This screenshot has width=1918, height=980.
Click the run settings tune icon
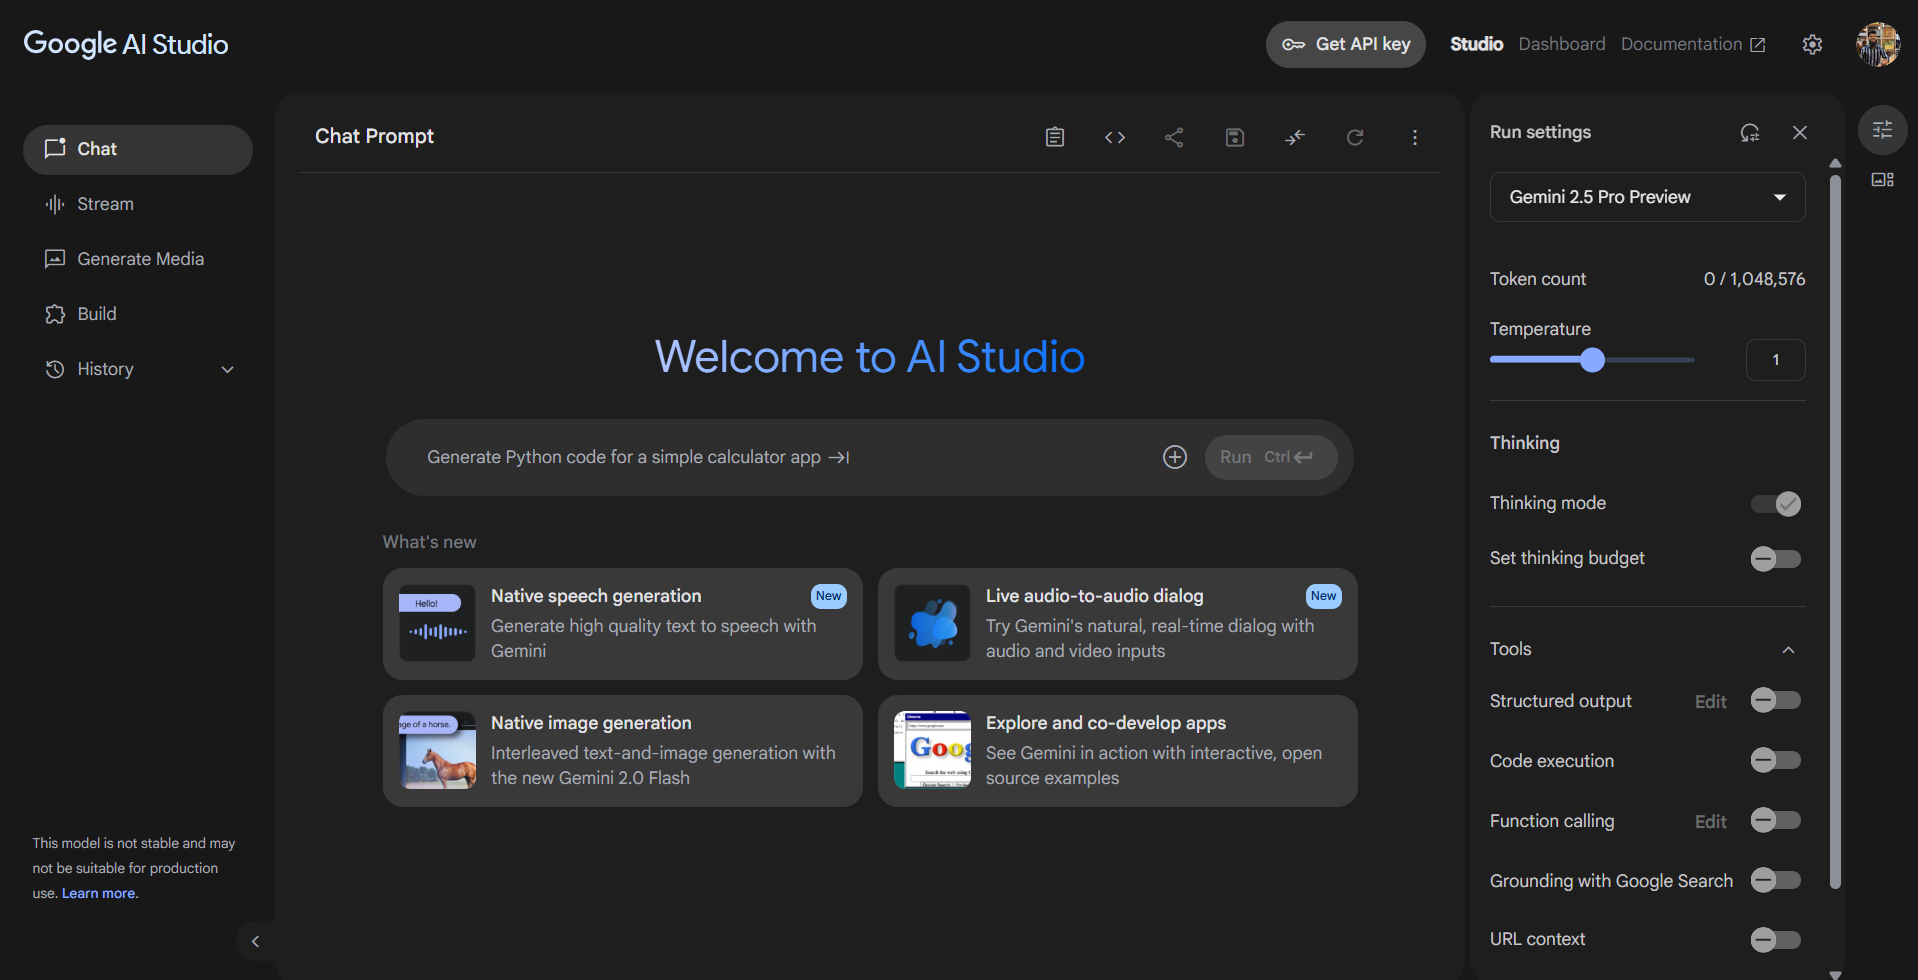(x=1882, y=130)
